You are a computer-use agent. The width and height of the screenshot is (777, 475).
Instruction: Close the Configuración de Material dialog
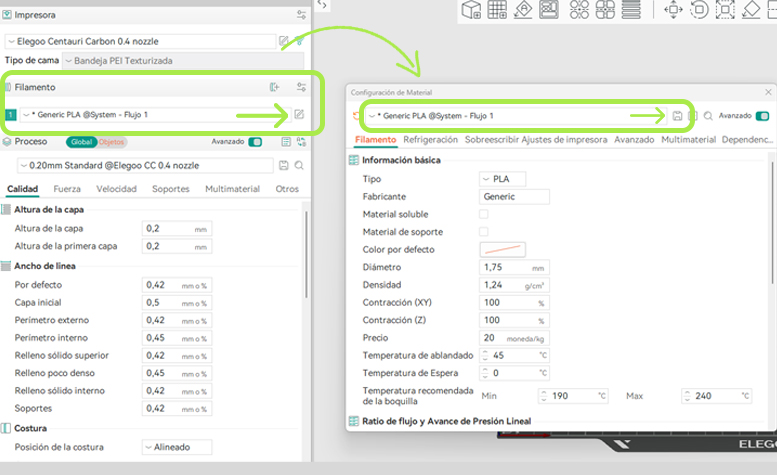(x=768, y=92)
